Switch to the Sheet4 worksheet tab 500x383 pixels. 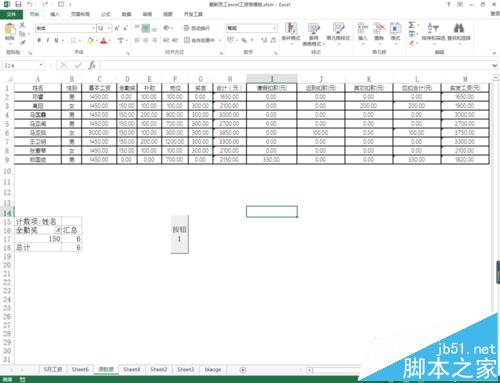tap(132, 370)
